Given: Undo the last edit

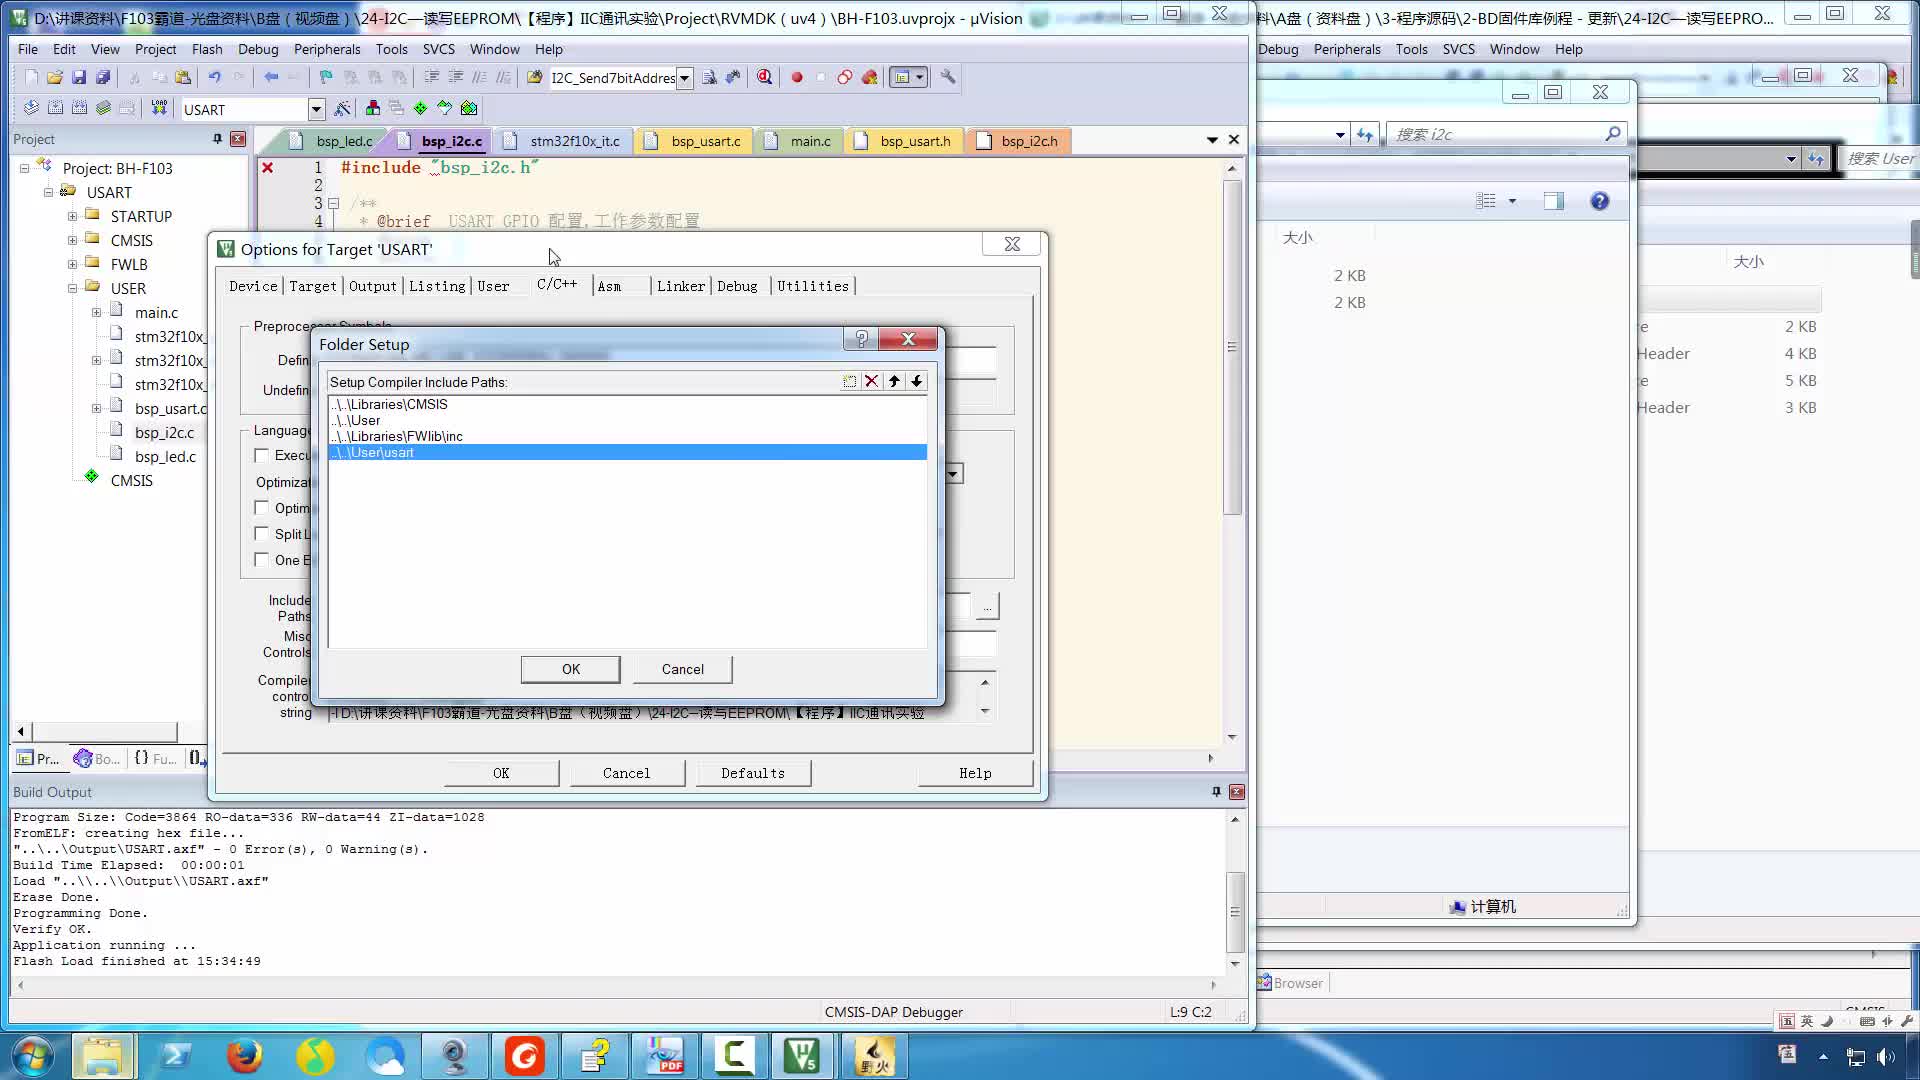Looking at the screenshot, I should pos(214,77).
